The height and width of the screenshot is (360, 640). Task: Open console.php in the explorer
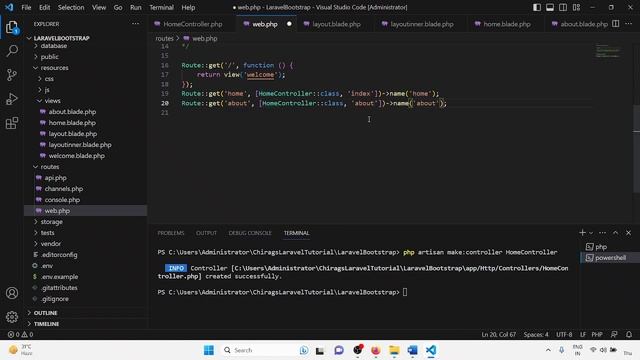tap(62, 200)
